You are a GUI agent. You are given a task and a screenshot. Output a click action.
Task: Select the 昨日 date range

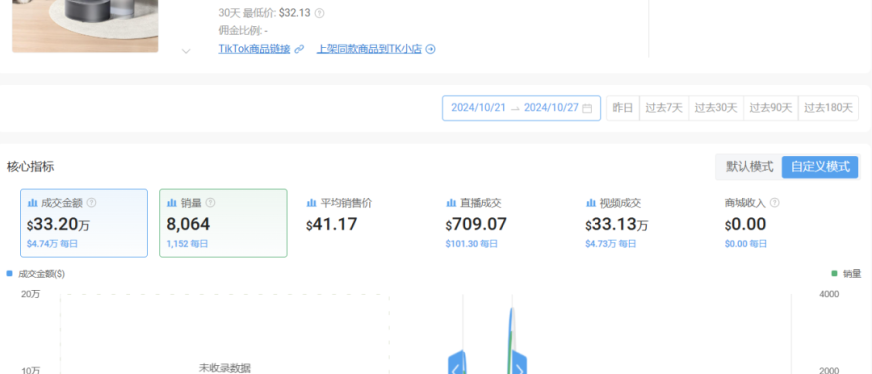tap(622, 108)
